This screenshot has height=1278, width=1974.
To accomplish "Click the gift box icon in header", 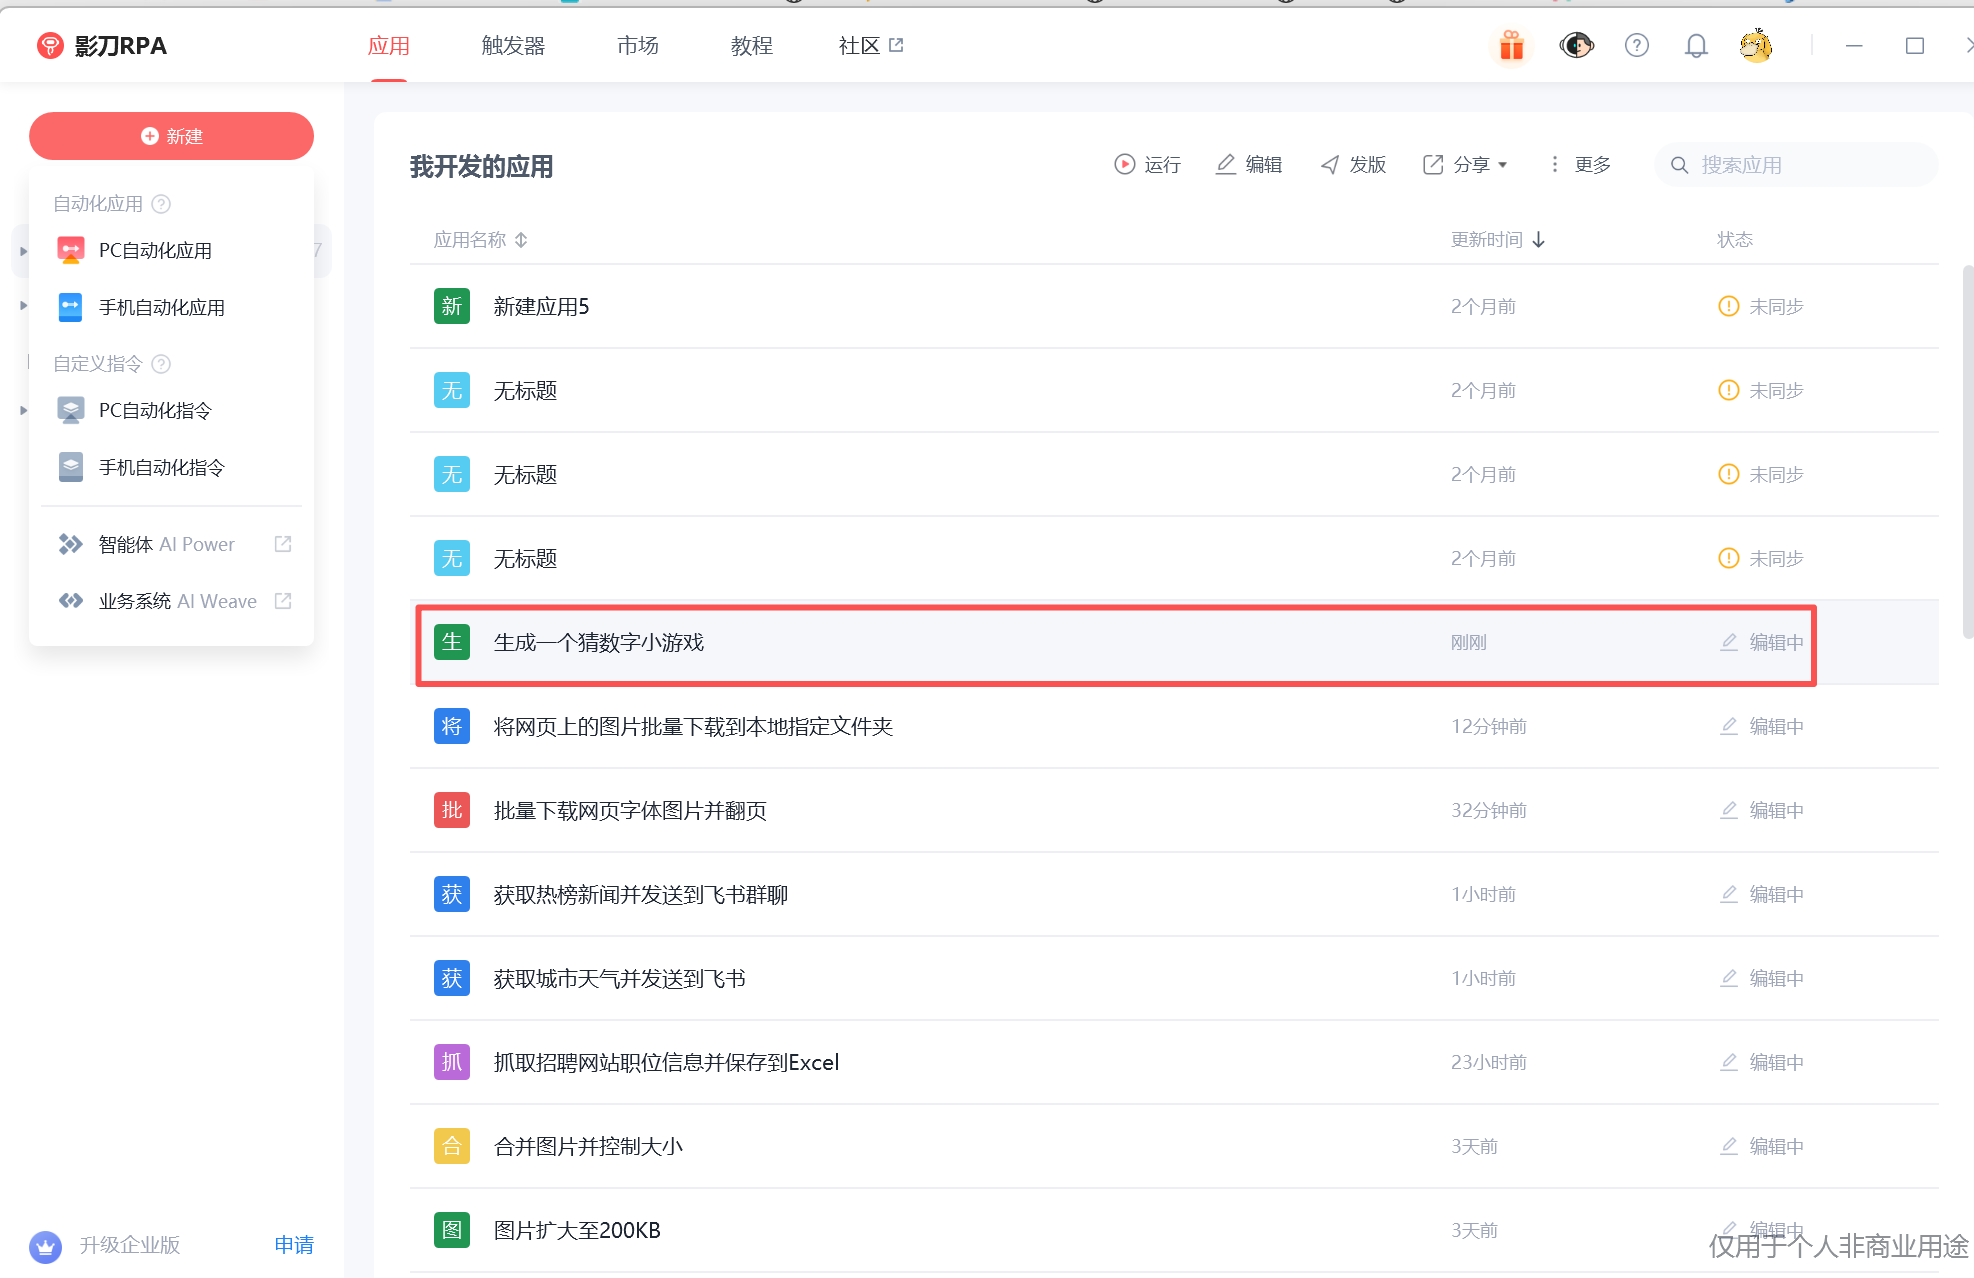I will click(1511, 46).
